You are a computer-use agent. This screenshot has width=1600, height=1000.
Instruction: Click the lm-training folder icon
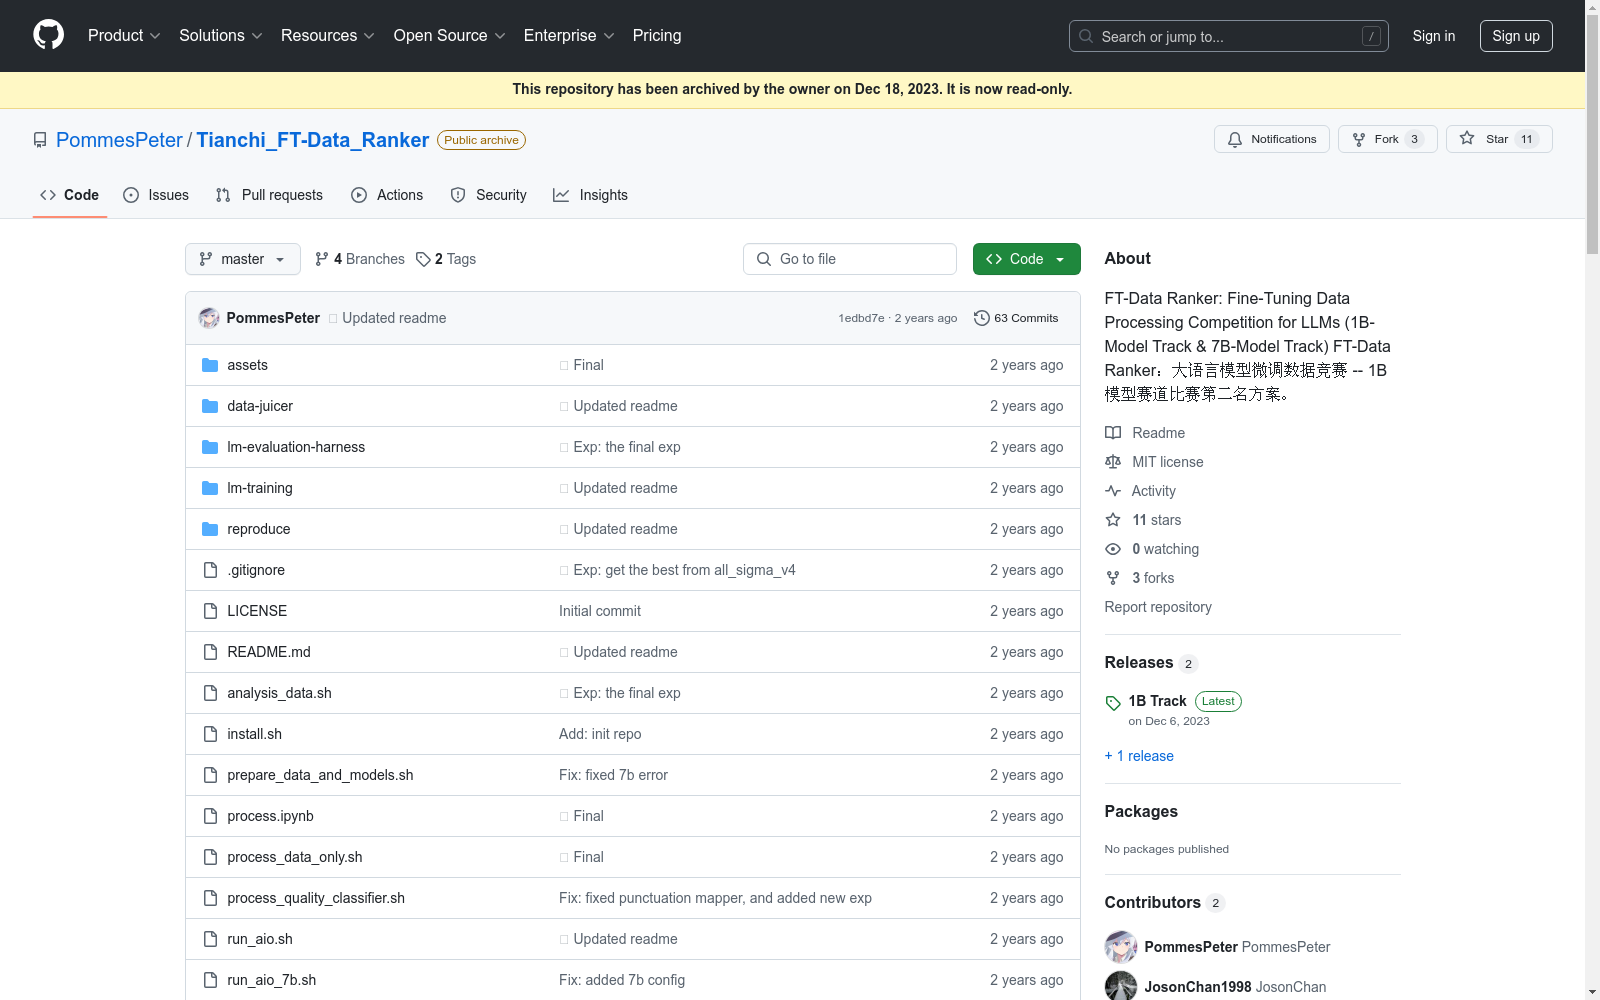click(210, 488)
